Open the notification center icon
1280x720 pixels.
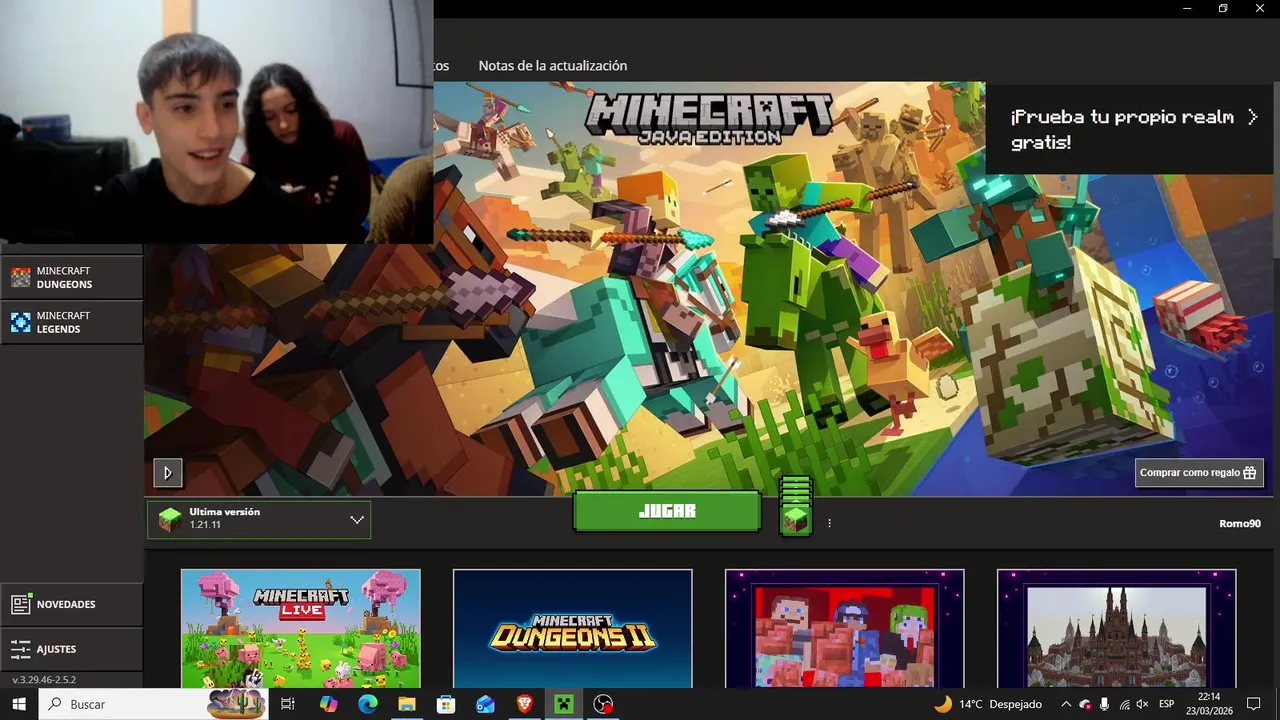click(x=1254, y=704)
